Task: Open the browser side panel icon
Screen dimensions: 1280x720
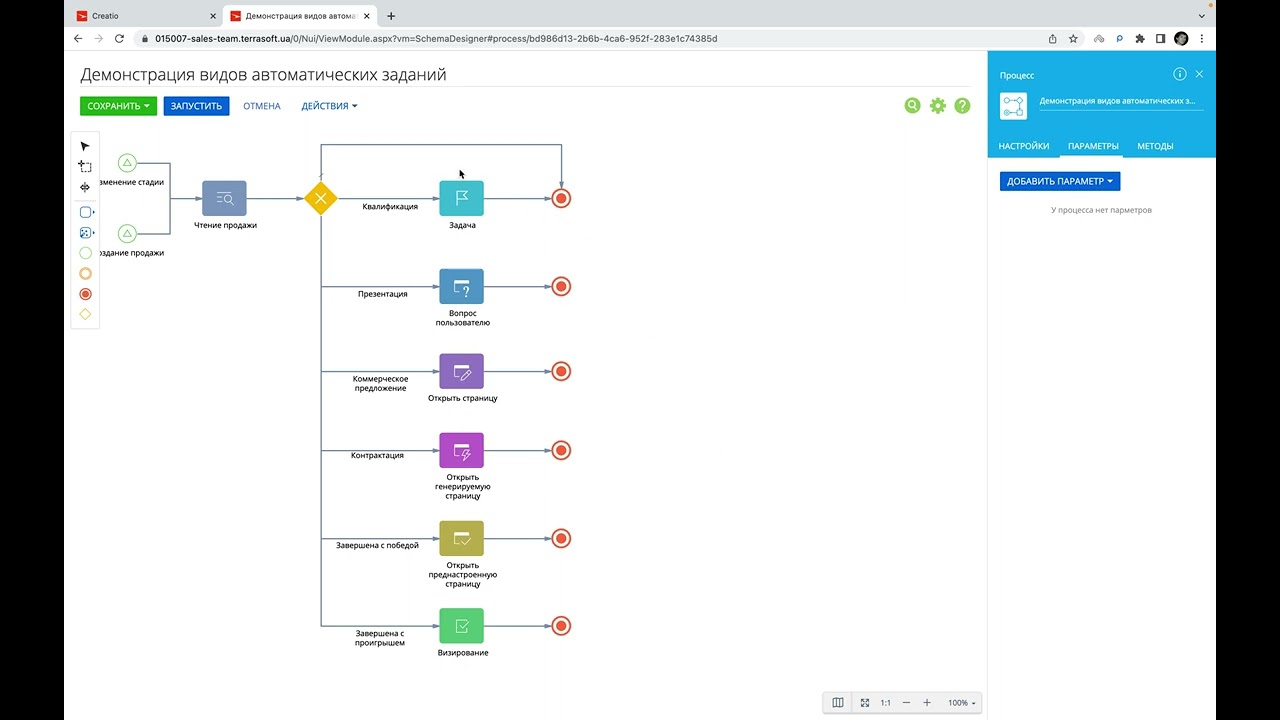Action: 1160,39
